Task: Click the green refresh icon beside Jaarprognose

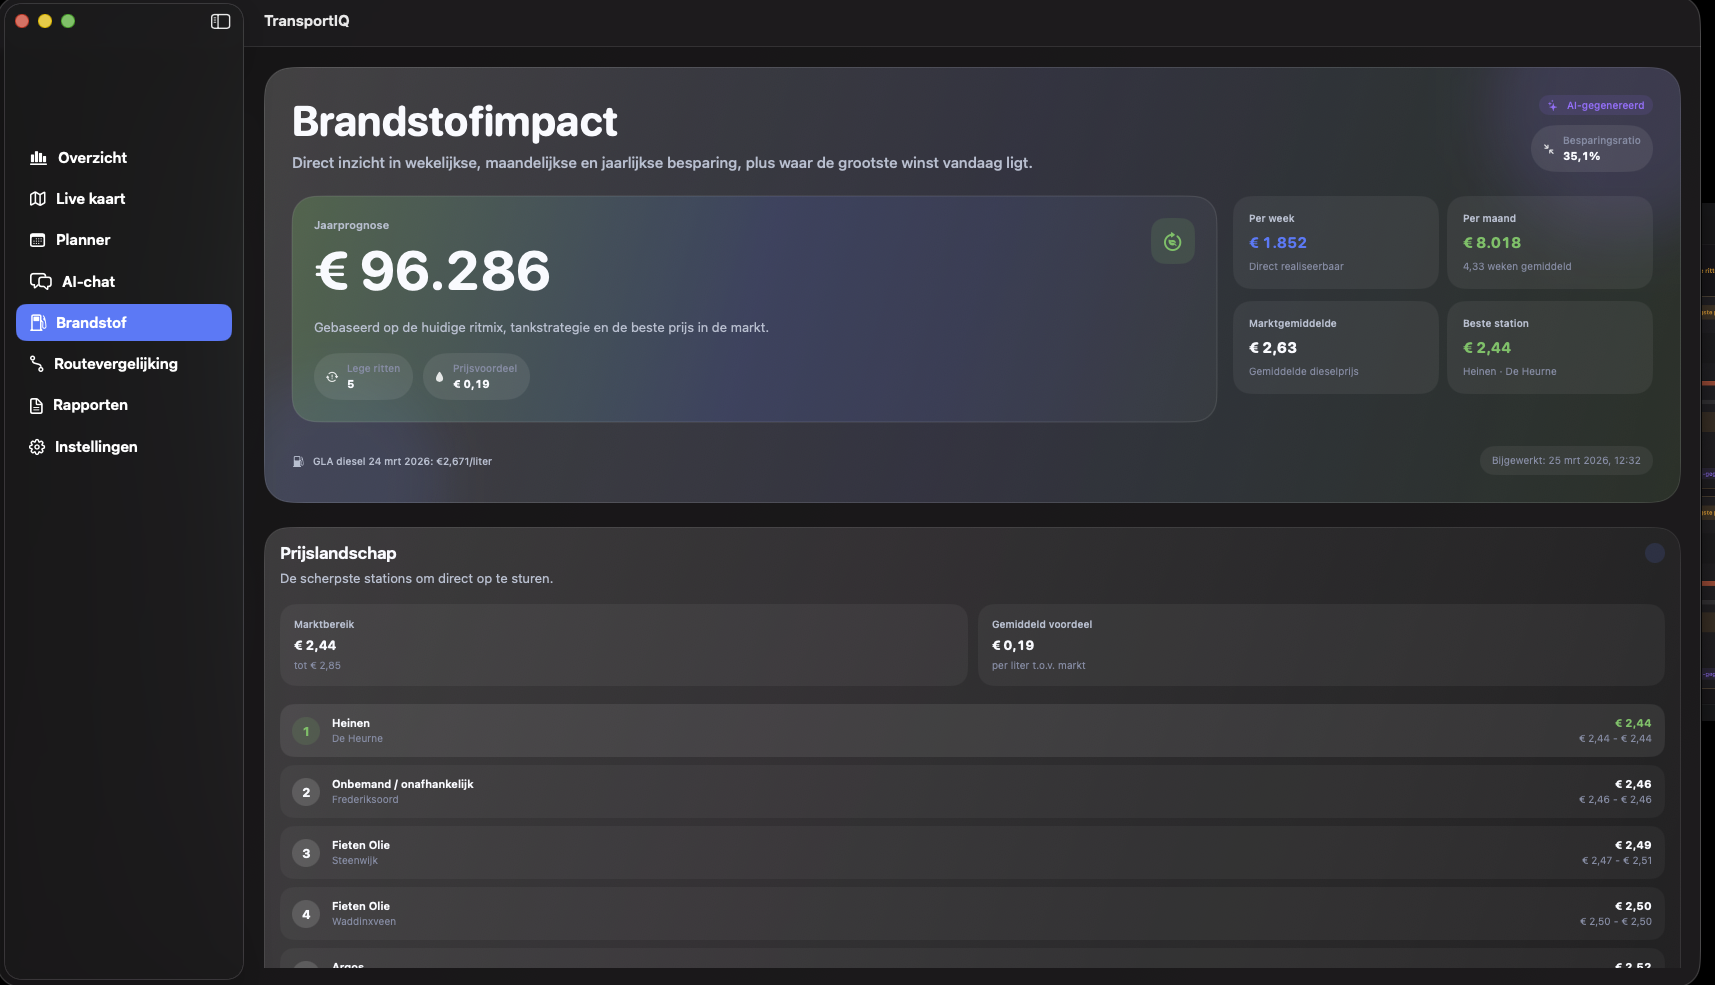Action: [1172, 241]
